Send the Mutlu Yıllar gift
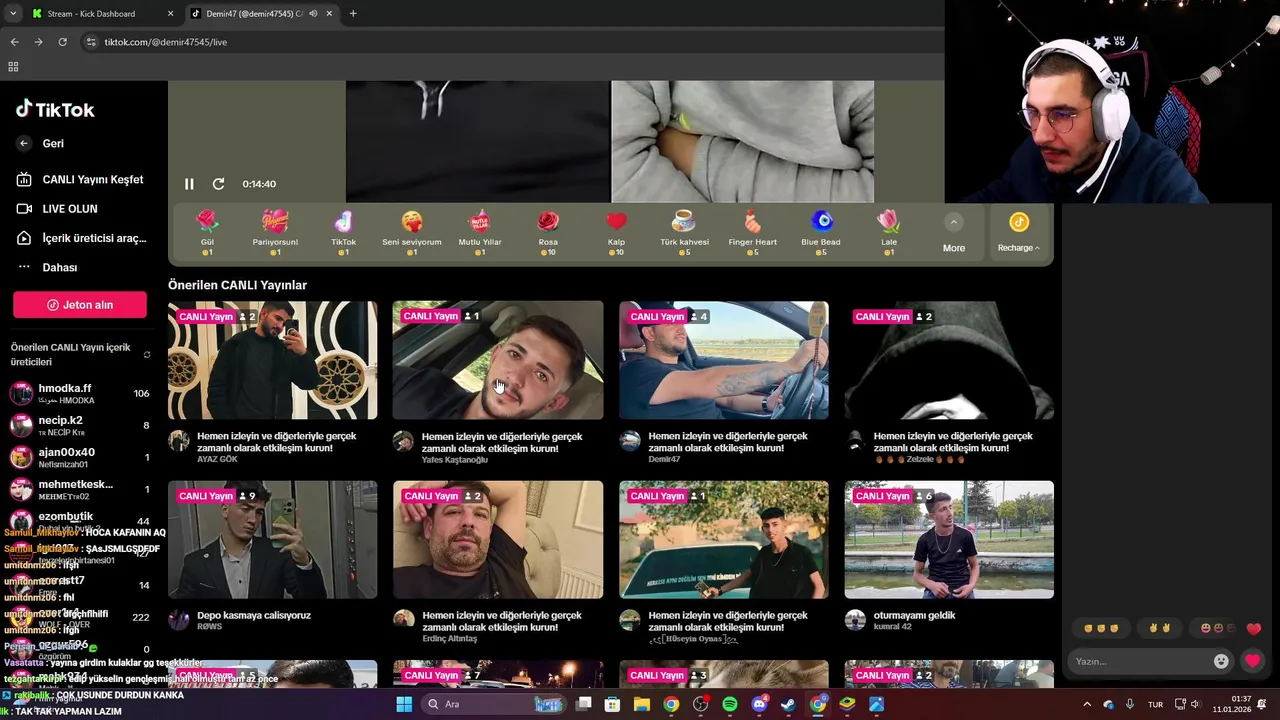The width and height of the screenshot is (1280, 720). (480, 233)
